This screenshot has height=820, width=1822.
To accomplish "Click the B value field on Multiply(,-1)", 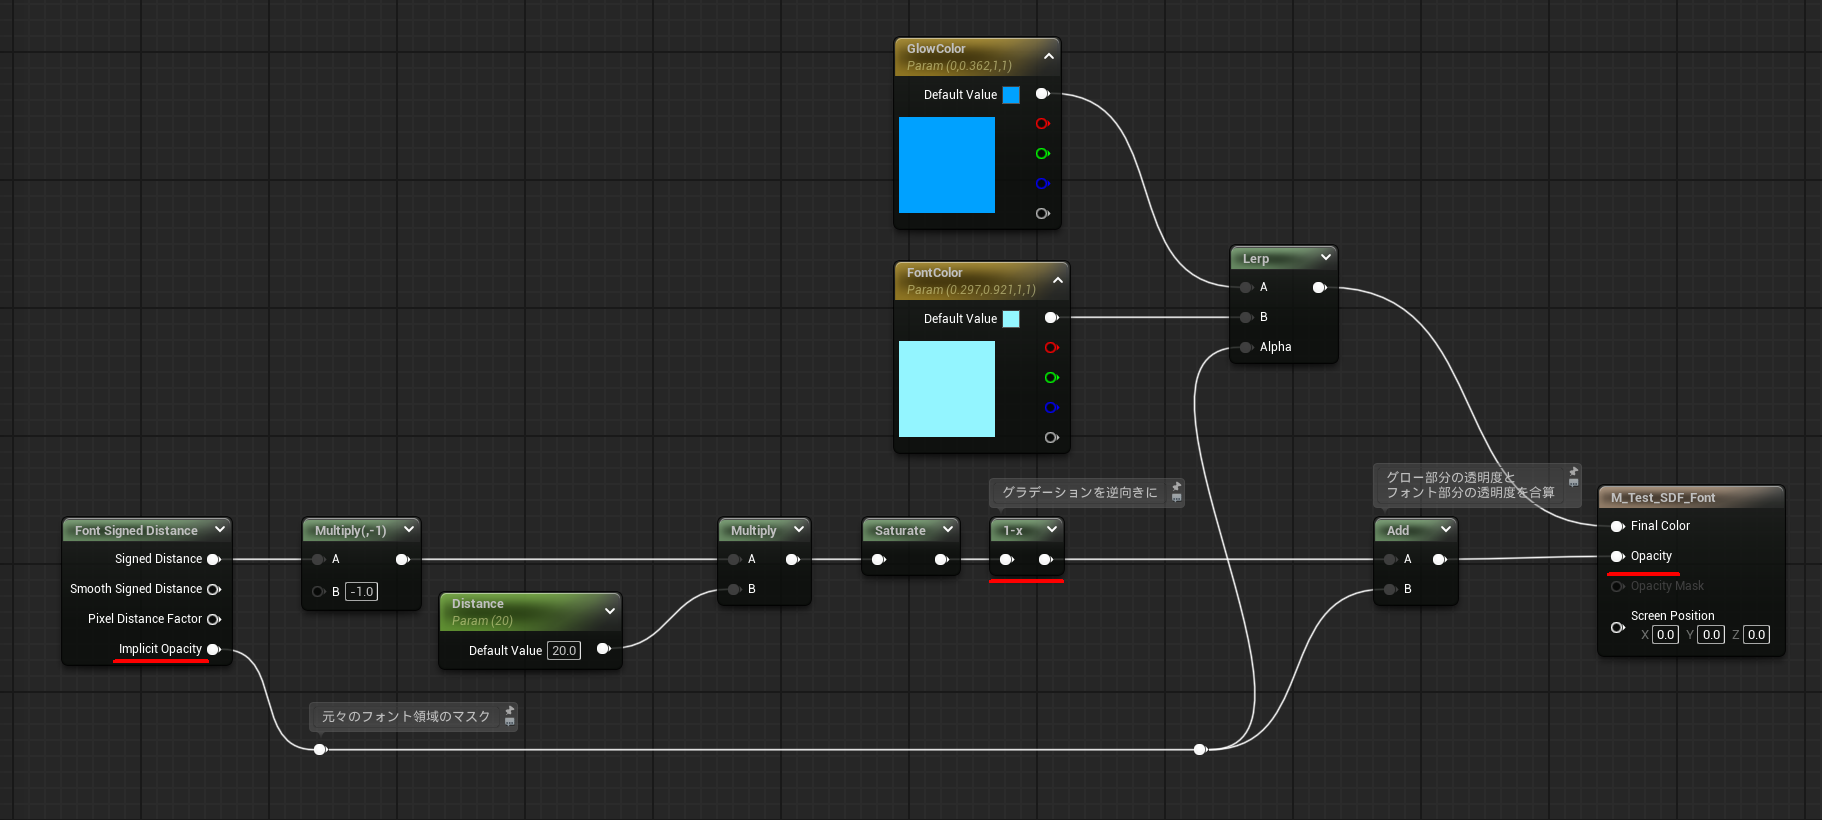I will pos(361,592).
